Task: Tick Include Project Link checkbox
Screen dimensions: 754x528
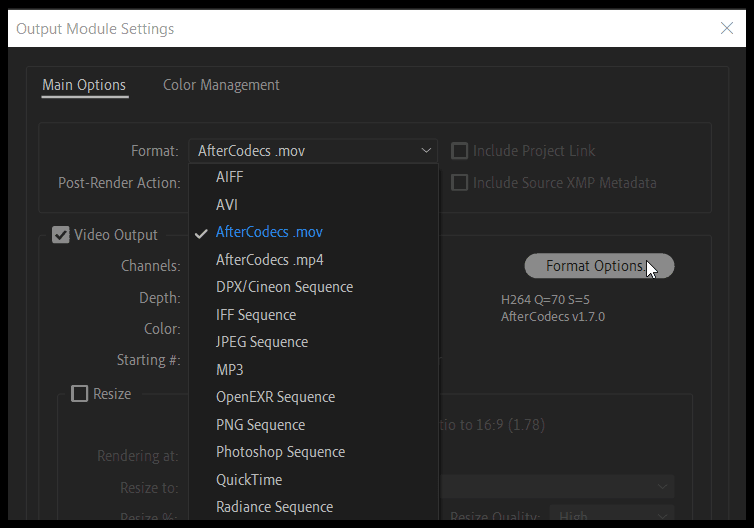Action: click(x=459, y=151)
